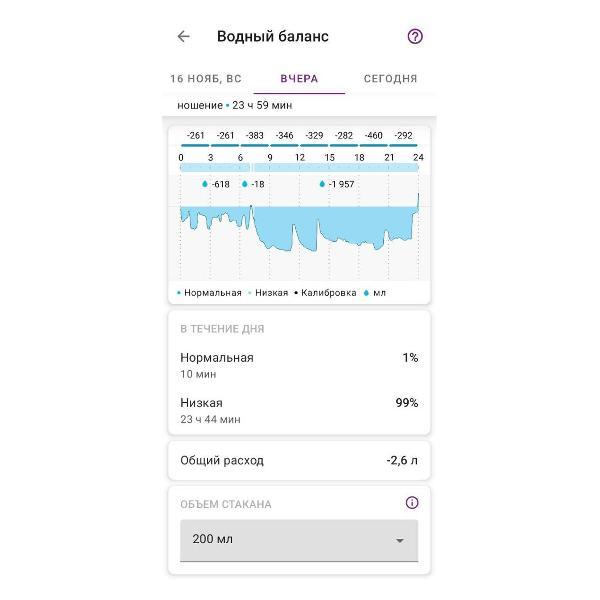Screen dimensions: 600x600
Task: Select the Вчера tab
Action: pyautogui.click(x=299, y=78)
